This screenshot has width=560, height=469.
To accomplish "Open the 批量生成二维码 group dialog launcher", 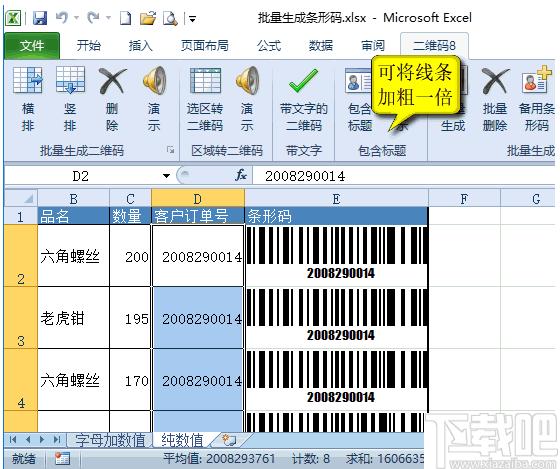I will point(171,150).
